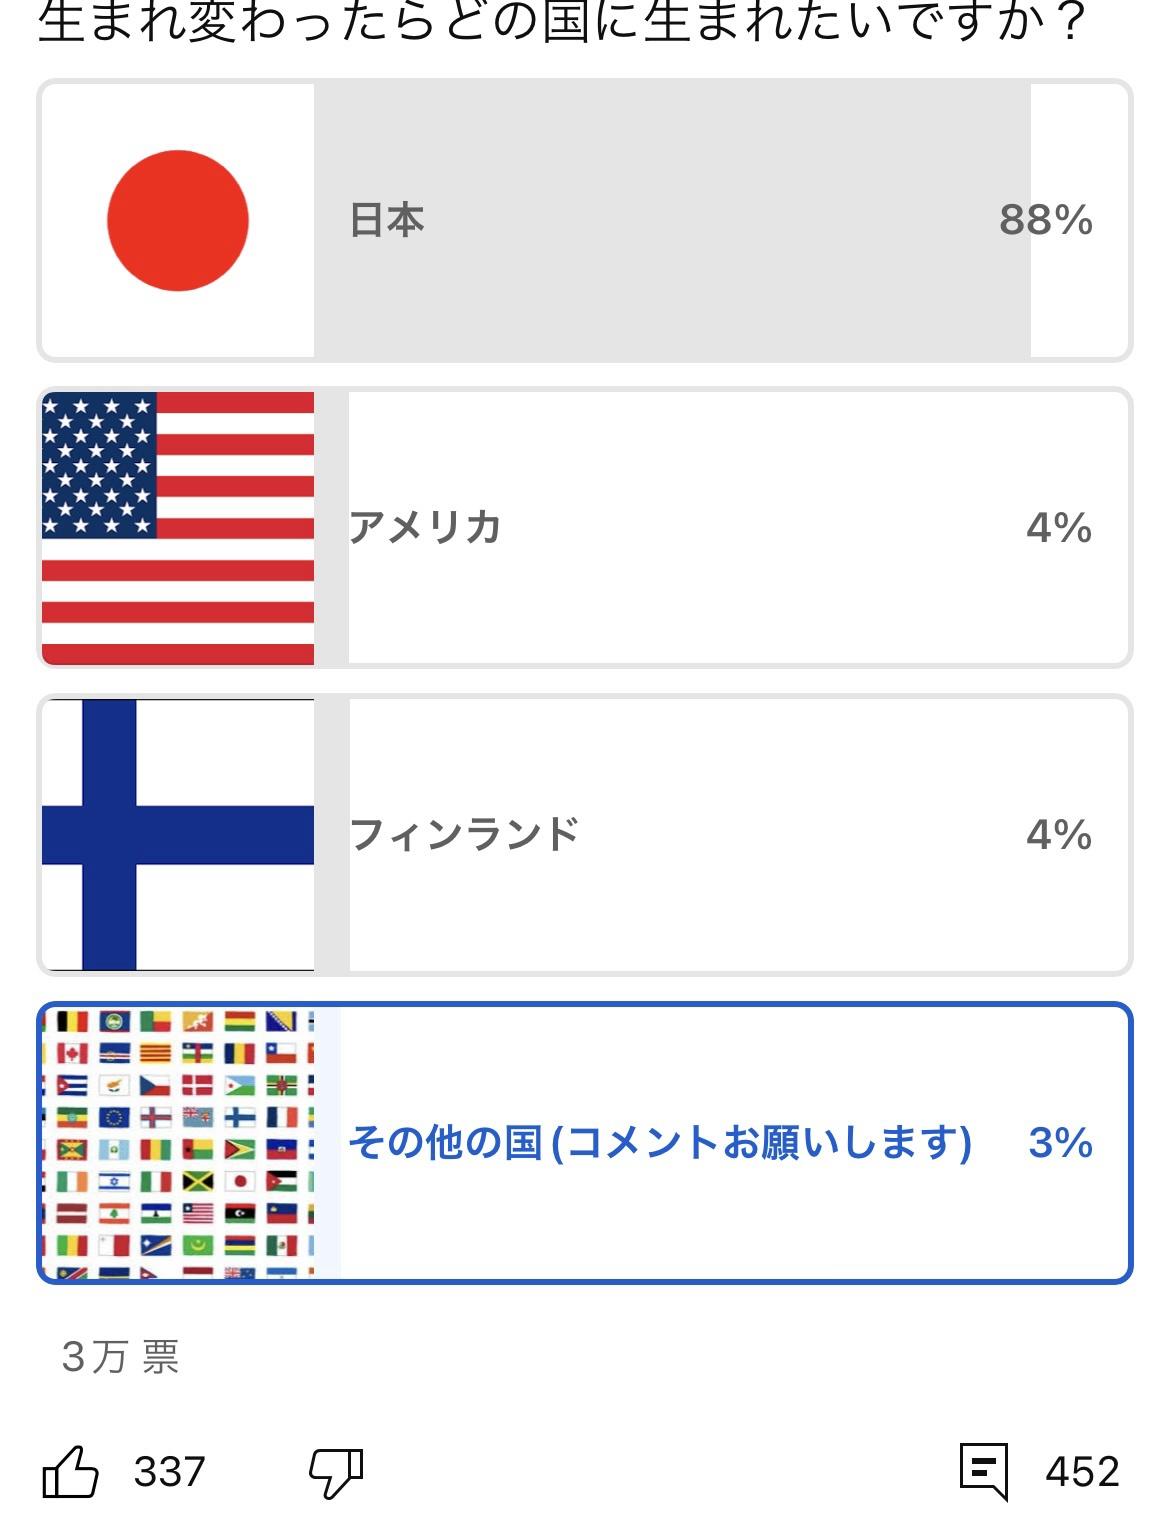This screenshot has height=1519, width=1170.
Task: Click the Japan flag image
Action: [178, 220]
